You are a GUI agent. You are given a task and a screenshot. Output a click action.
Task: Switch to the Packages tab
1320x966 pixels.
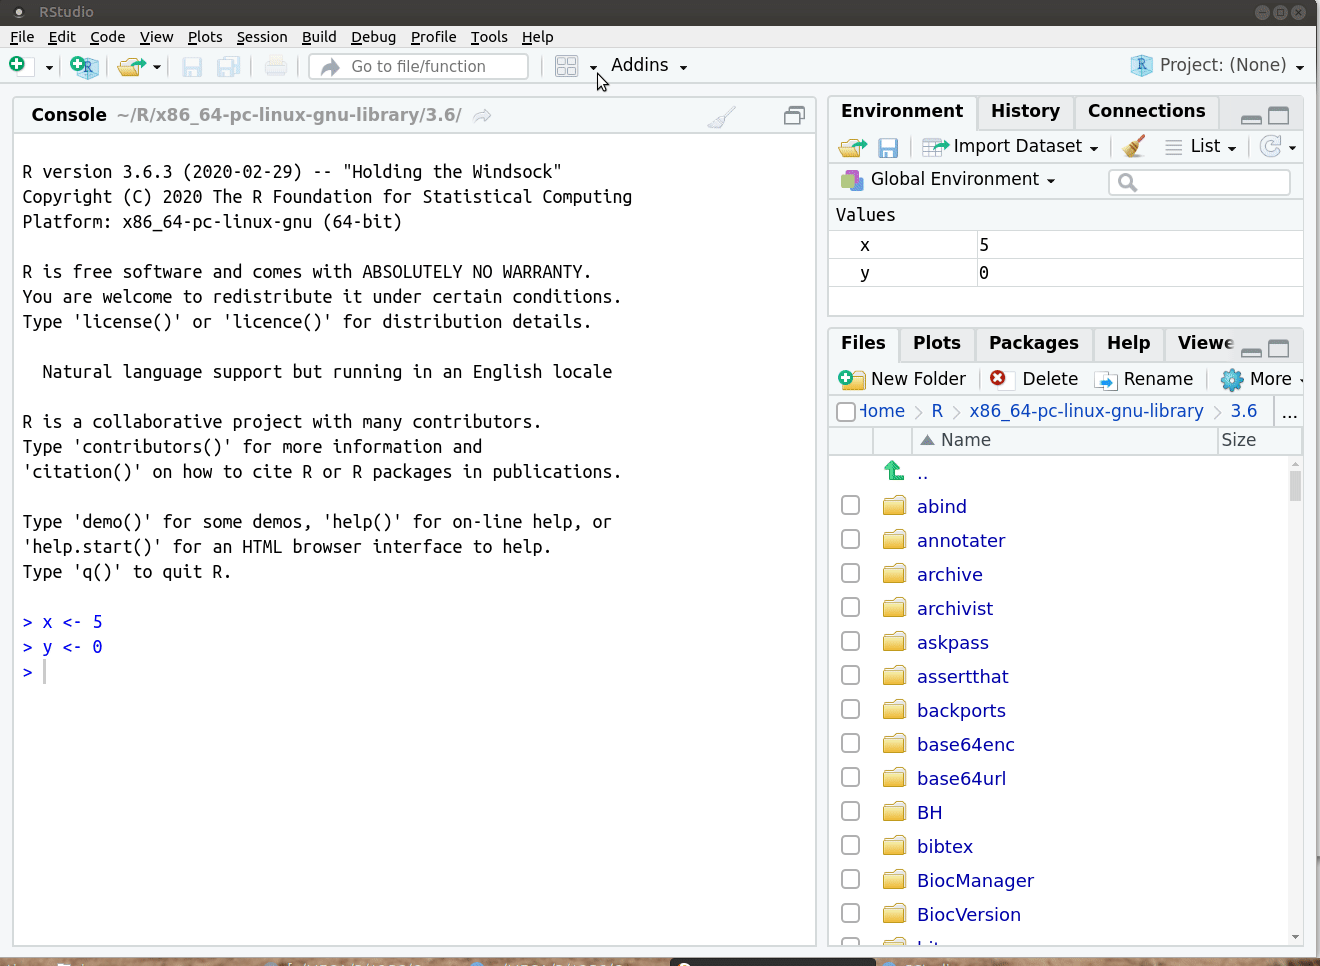[x=1033, y=343]
